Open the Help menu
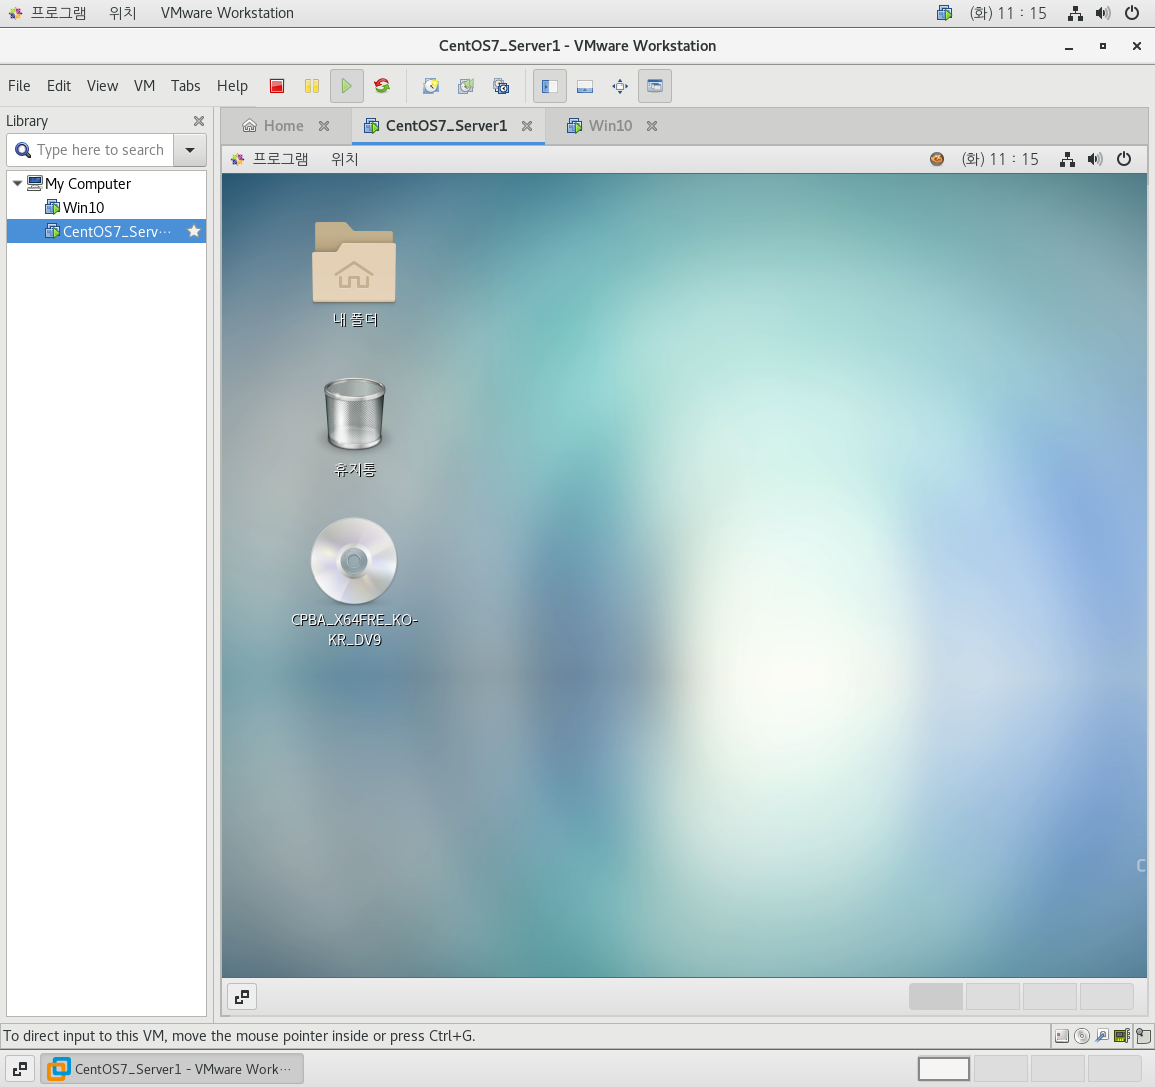1155x1087 pixels. (232, 86)
